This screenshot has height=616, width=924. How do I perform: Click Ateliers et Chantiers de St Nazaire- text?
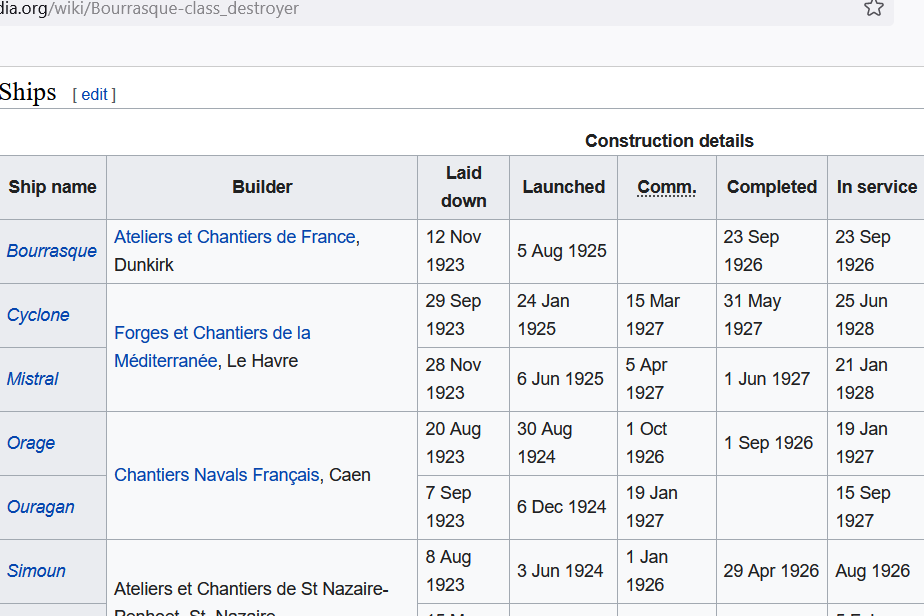[252, 589]
